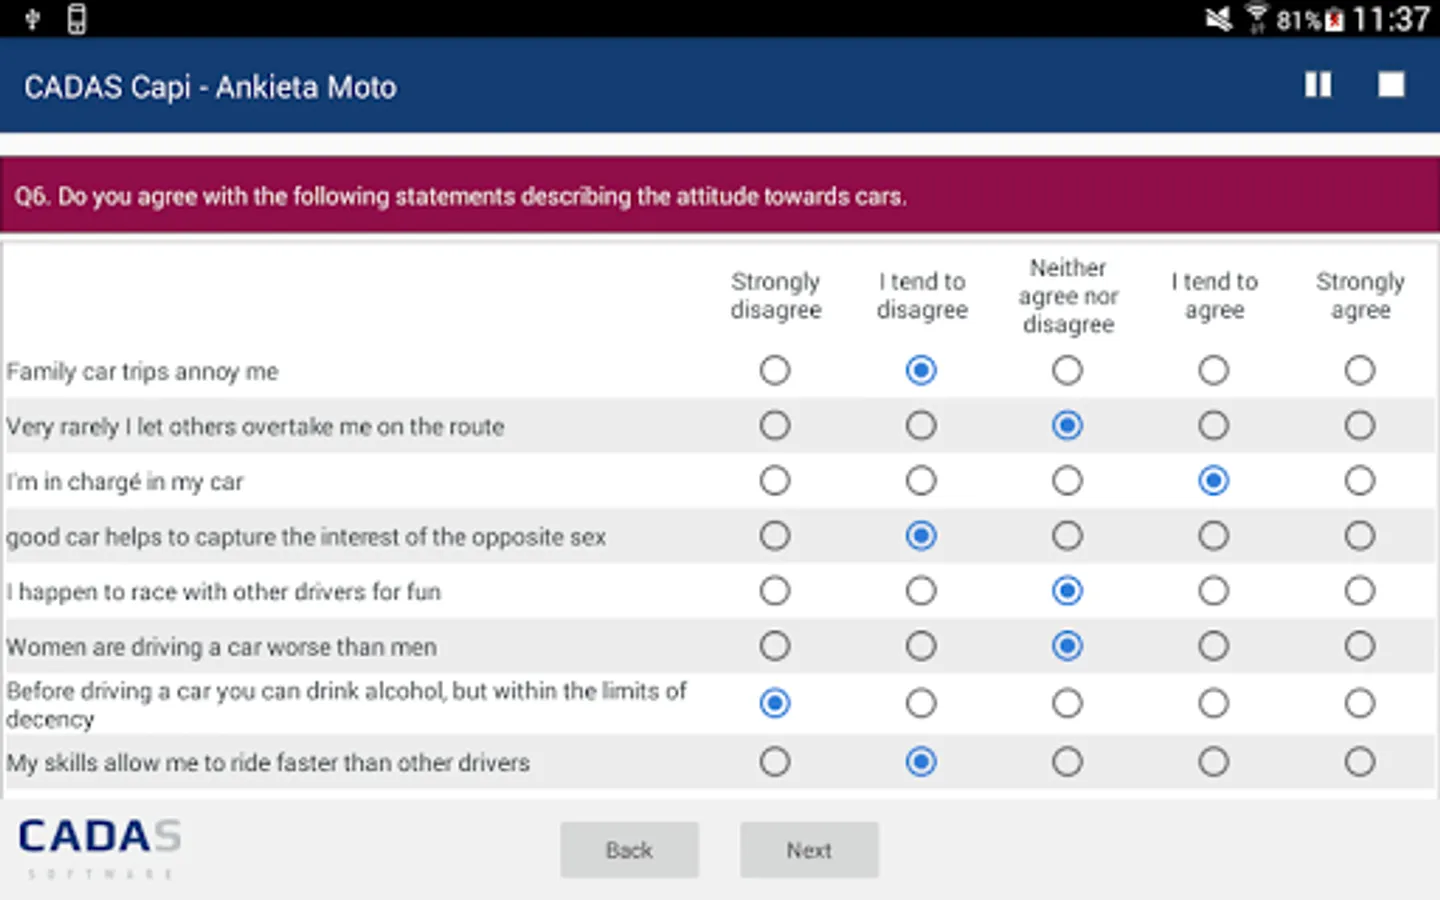Pick I tend to agree for good car

click(1213, 536)
